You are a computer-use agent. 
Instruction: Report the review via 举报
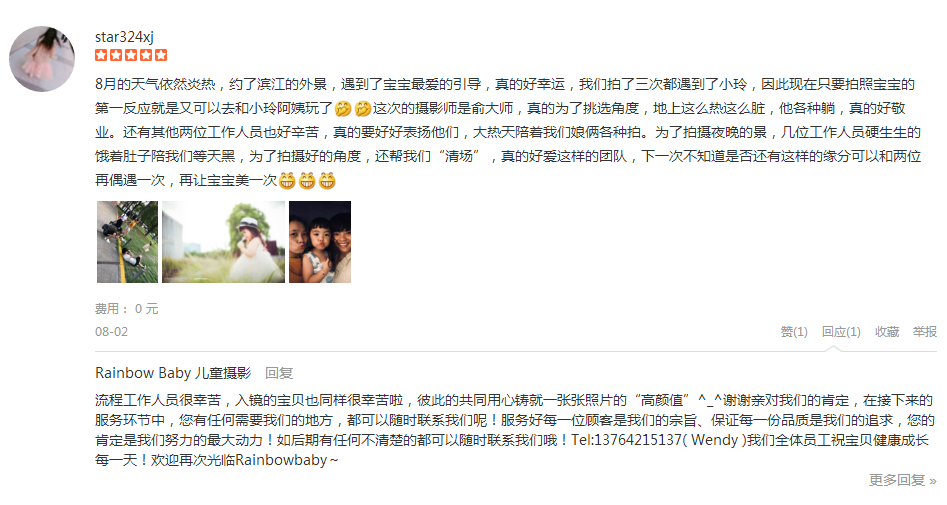[x=924, y=332]
